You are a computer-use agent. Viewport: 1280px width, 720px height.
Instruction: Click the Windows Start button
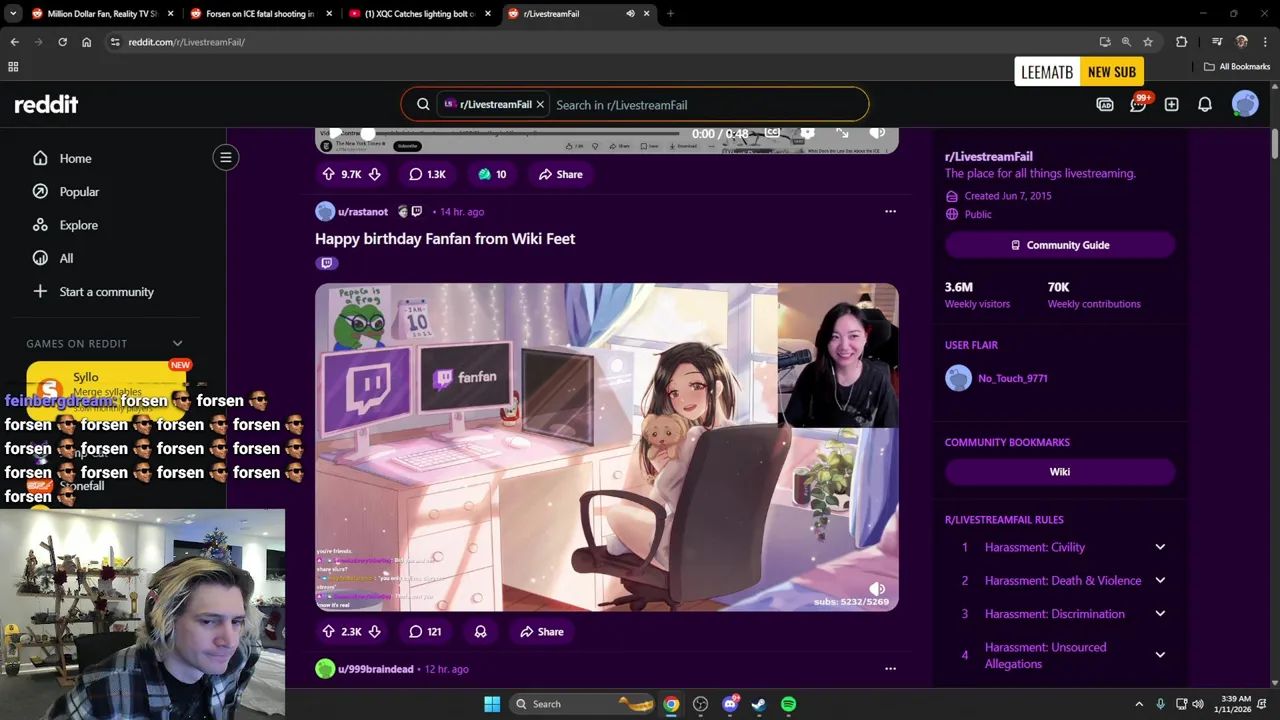point(492,704)
